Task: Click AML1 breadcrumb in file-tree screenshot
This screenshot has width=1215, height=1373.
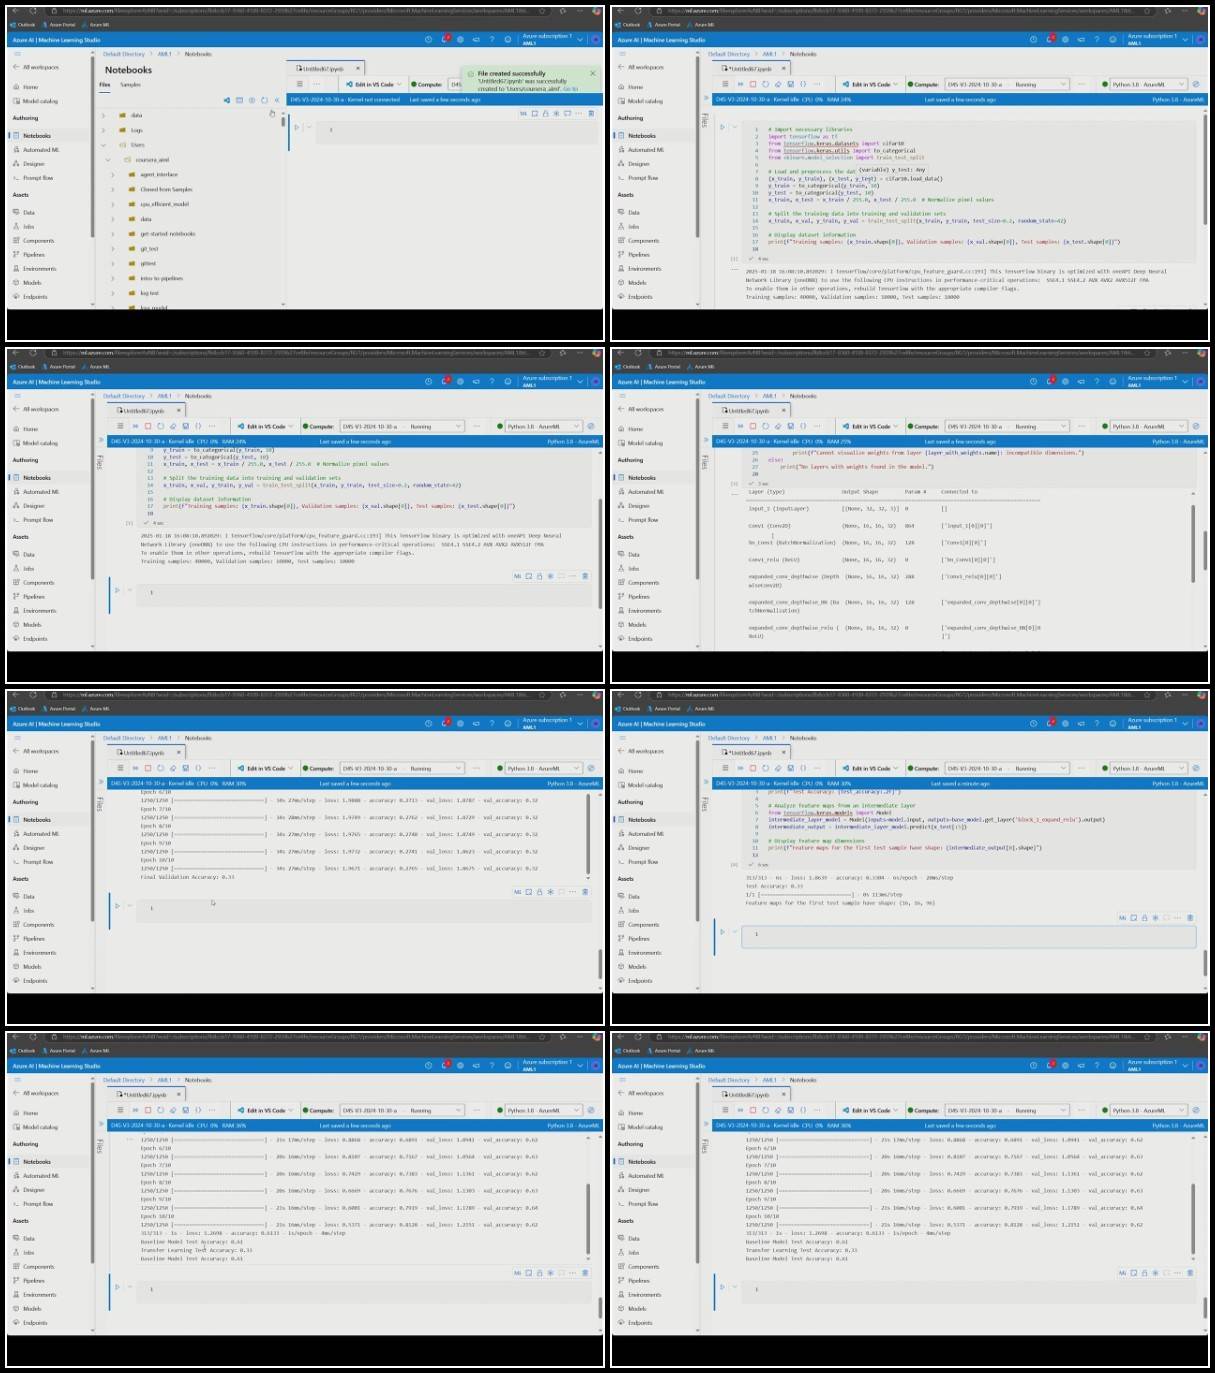Action: (165, 54)
